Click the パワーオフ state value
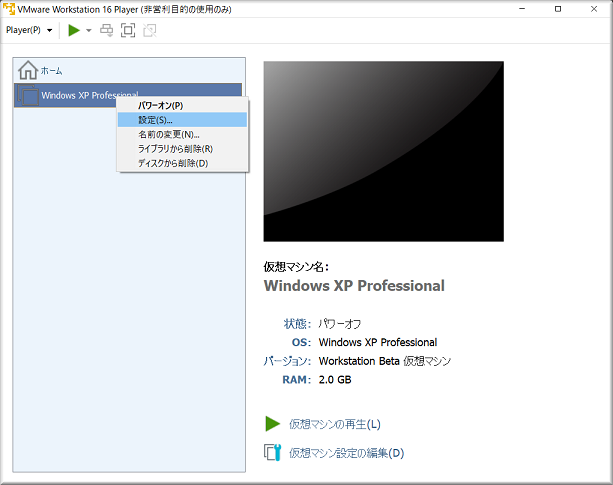 (x=339, y=324)
